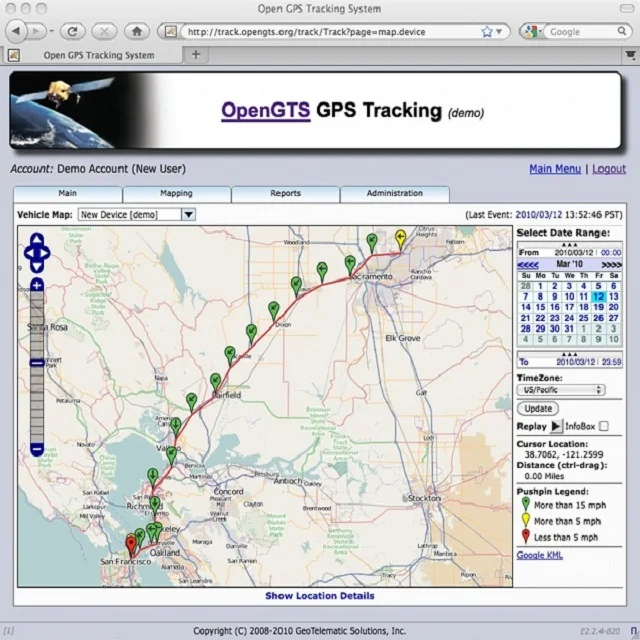This screenshot has height=640, width=640.
Task: Open a new browser tab with plus
Action: pos(196,54)
